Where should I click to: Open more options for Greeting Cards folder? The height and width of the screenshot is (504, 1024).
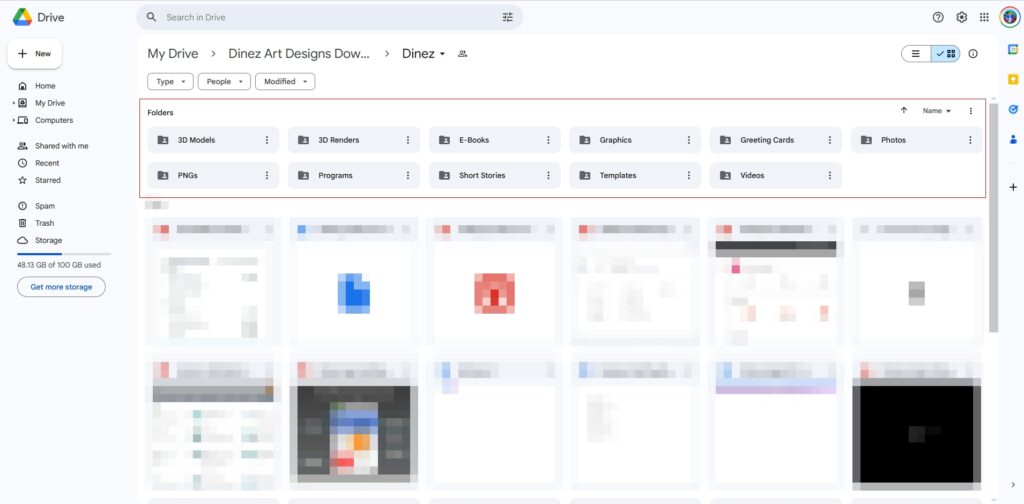pos(829,140)
